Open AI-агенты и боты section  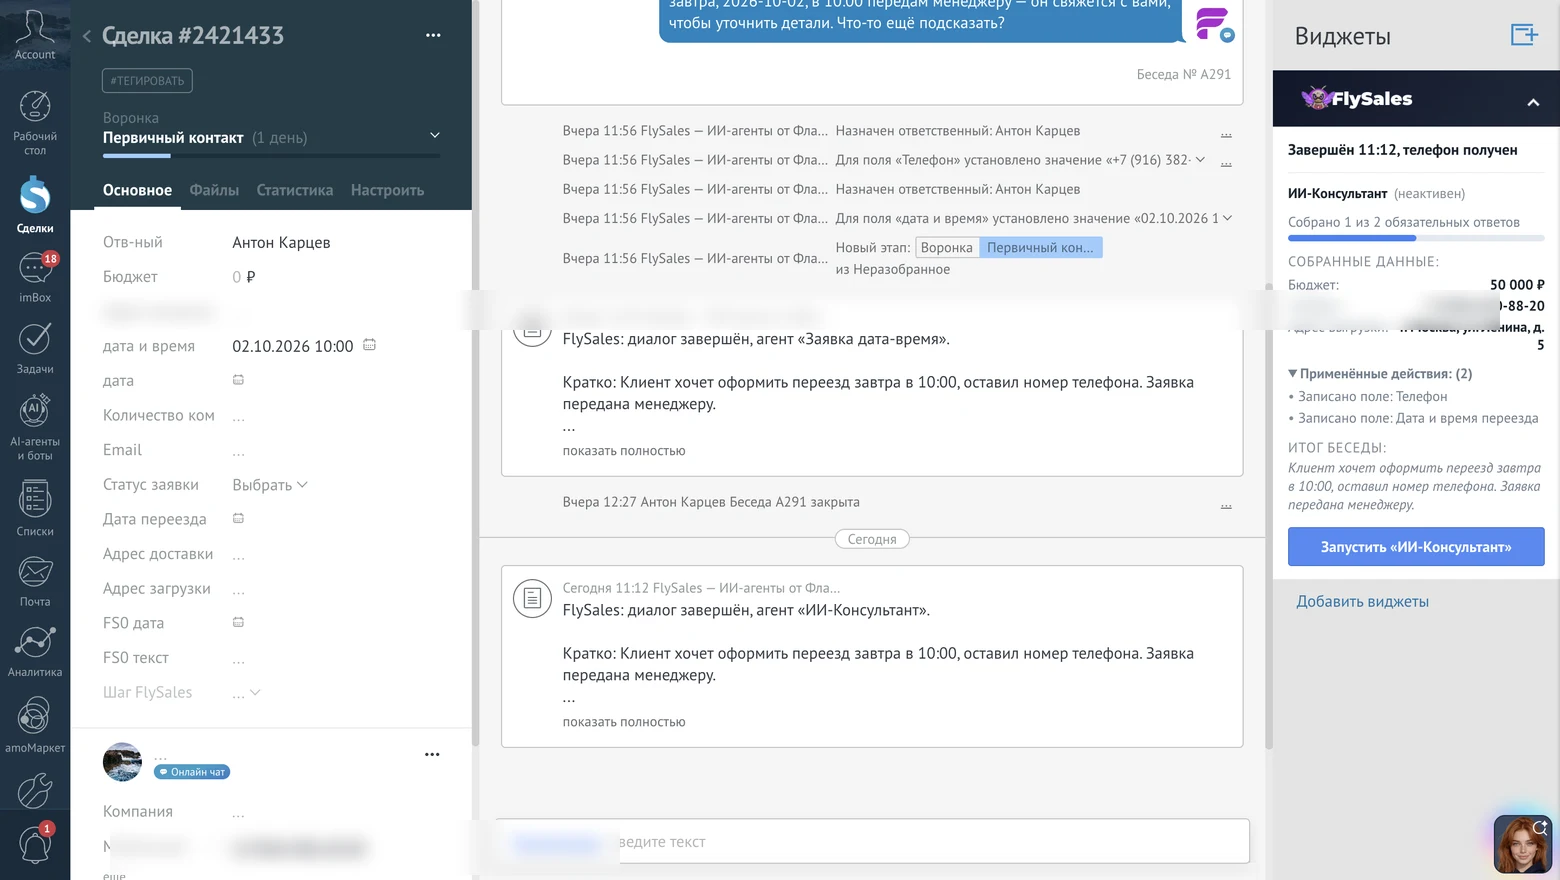[35, 427]
